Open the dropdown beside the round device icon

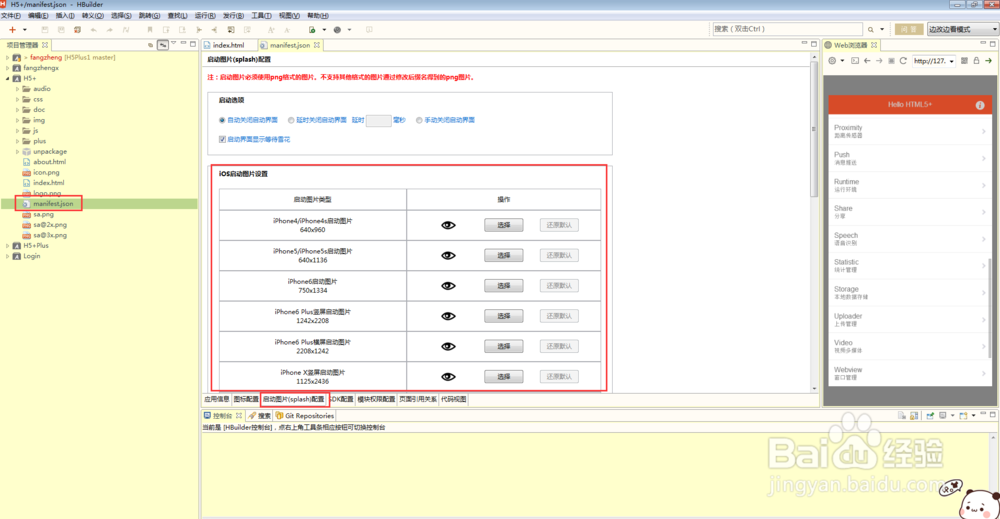click(x=349, y=29)
